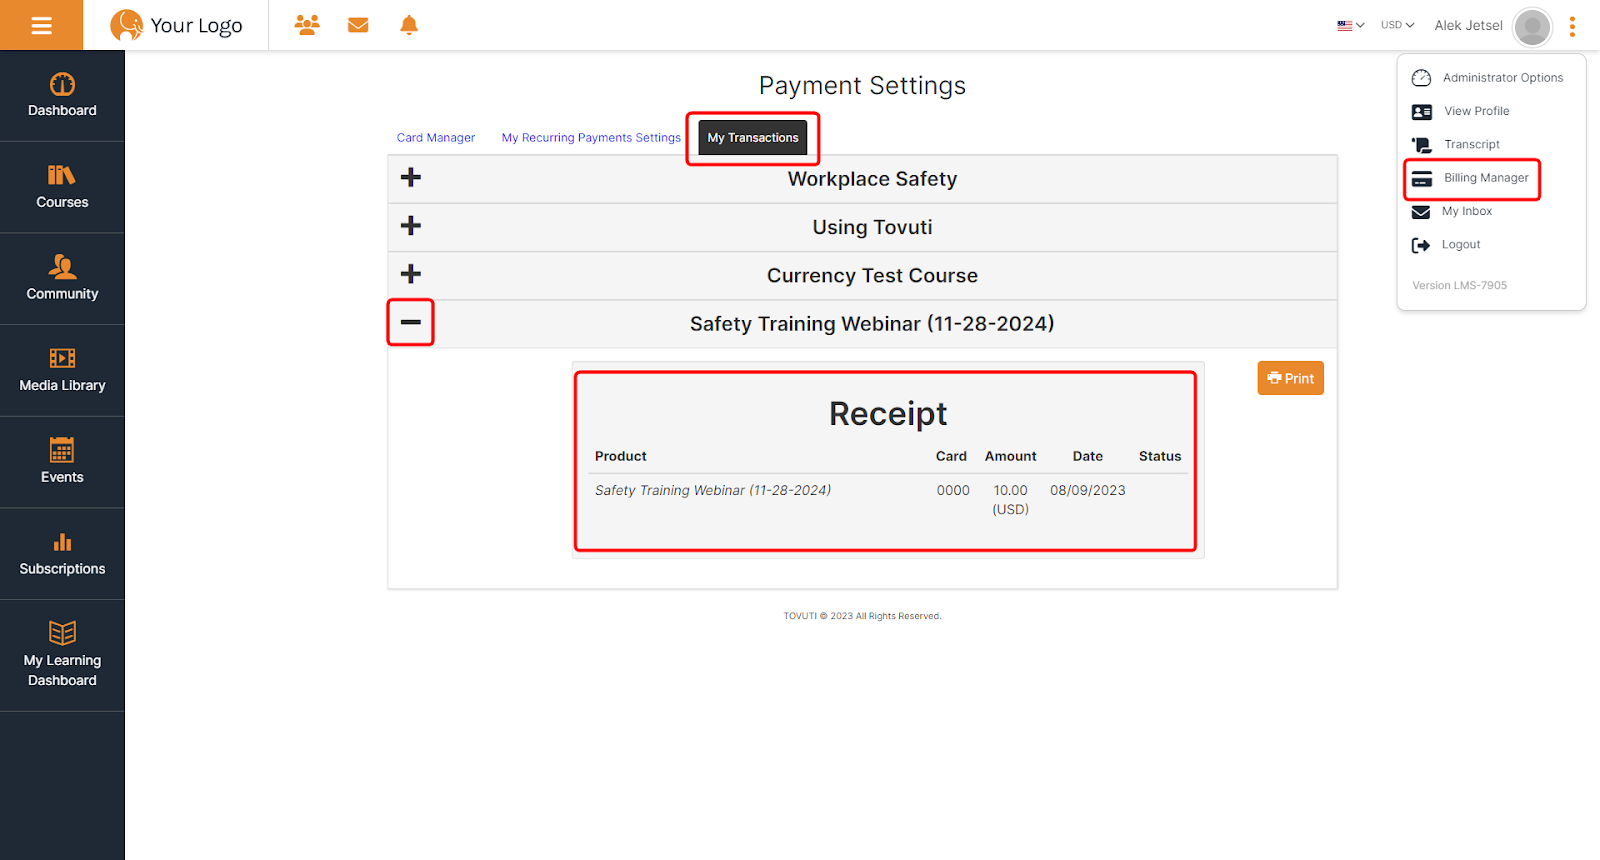Select the My Transactions tab
The width and height of the screenshot is (1600, 860).
[753, 138]
